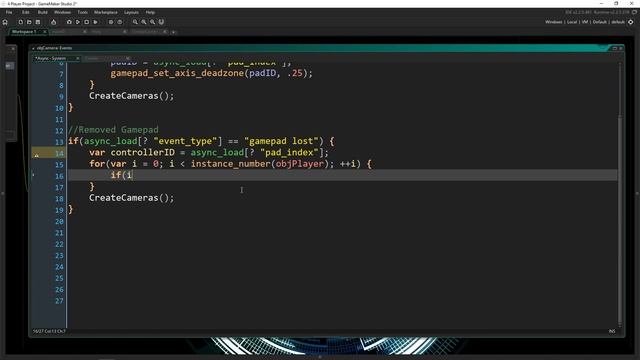
Task: Open the feedback speech bubble icon
Action: [635, 12]
